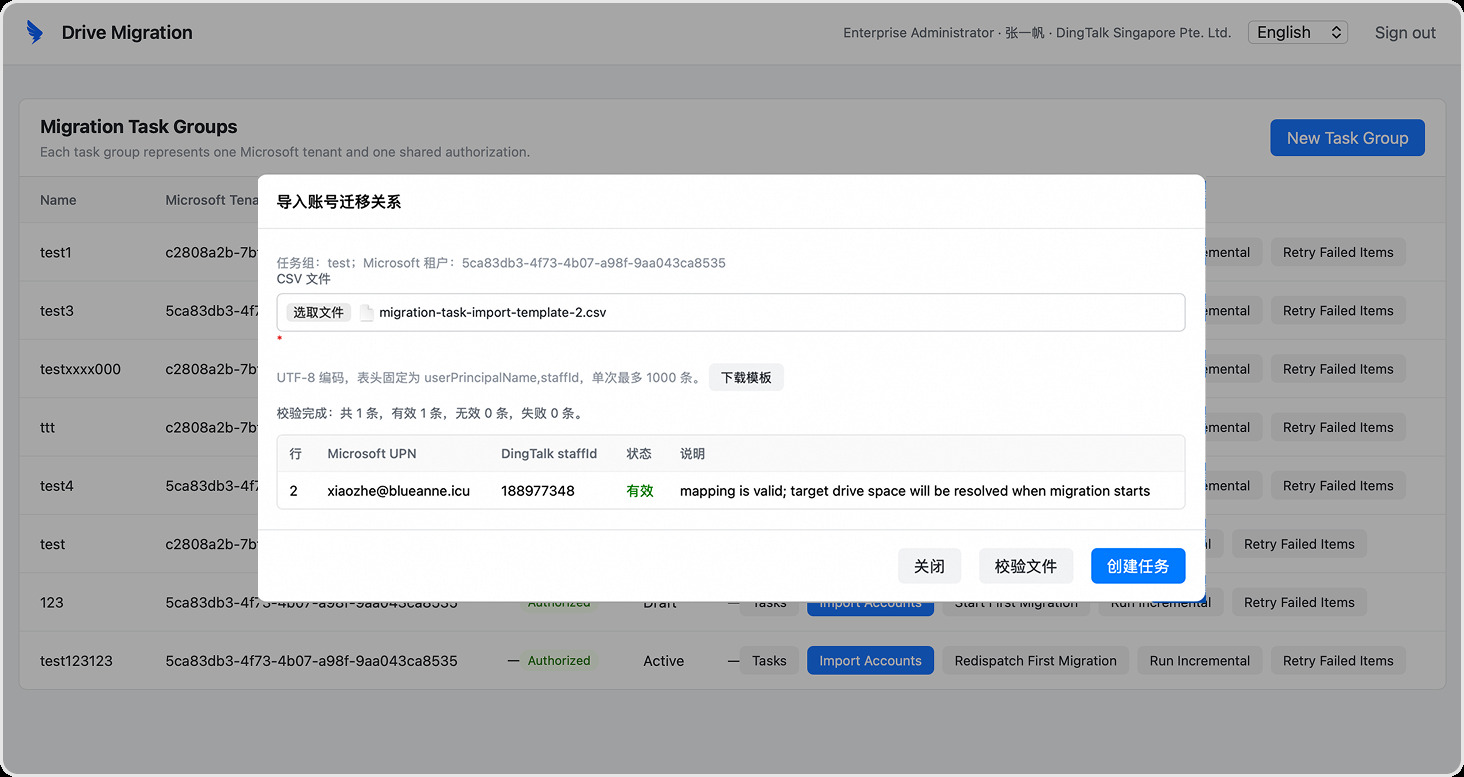The image size is (1464, 777).
Task: Click the green 有效 status
Action: [640, 491]
